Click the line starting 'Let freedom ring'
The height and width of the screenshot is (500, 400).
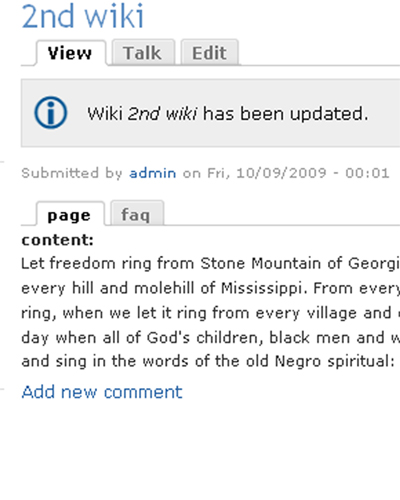pos(211,263)
